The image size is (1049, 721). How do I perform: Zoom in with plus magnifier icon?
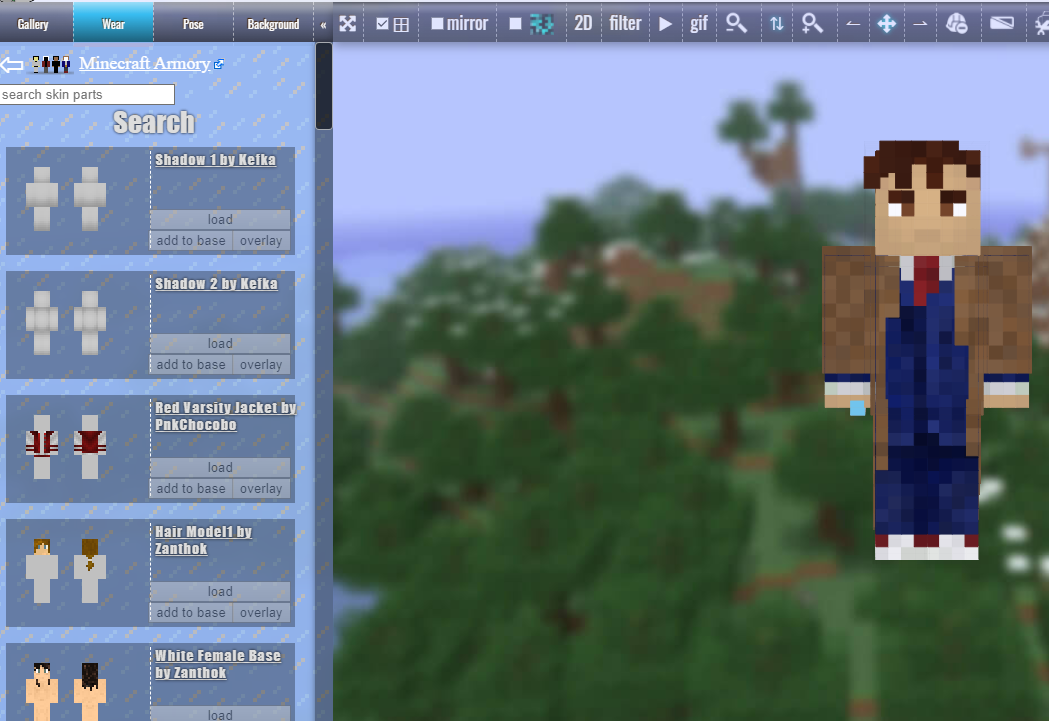click(812, 23)
